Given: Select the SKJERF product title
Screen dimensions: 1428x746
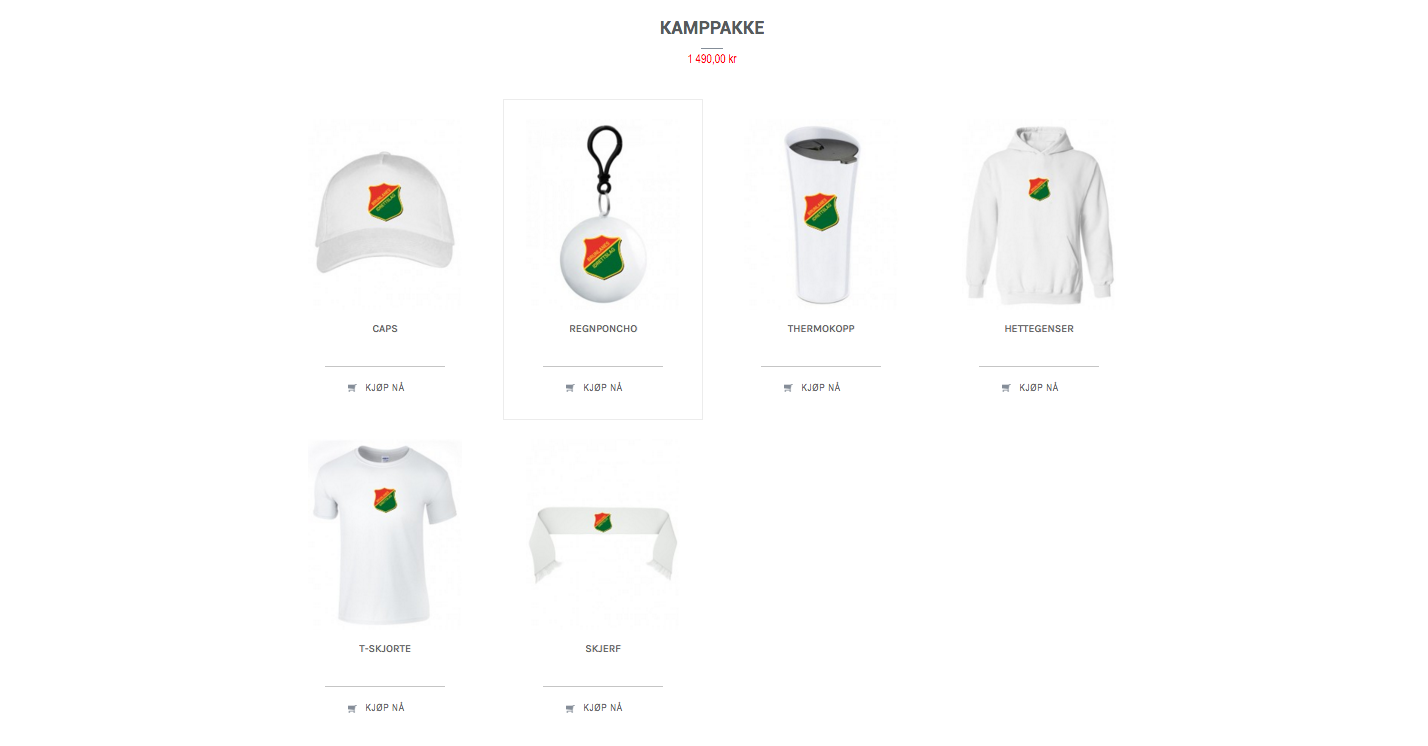Looking at the screenshot, I should pyautogui.click(x=603, y=649).
